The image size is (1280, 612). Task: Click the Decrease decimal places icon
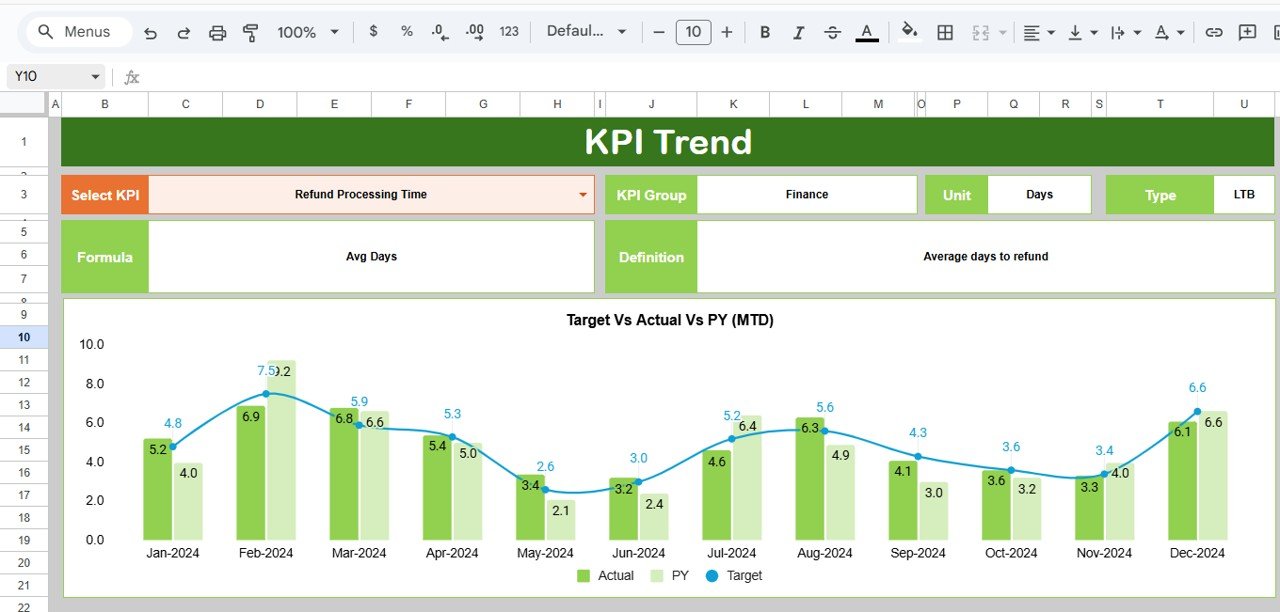pos(439,32)
